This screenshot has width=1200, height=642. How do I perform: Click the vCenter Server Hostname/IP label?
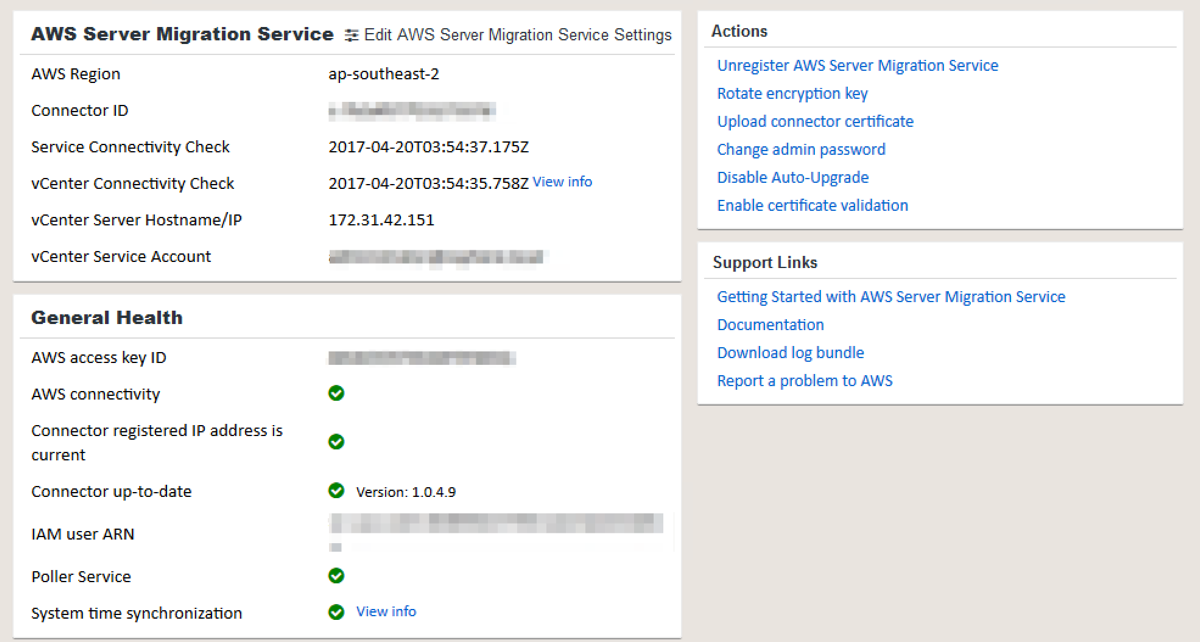pos(136,220)
